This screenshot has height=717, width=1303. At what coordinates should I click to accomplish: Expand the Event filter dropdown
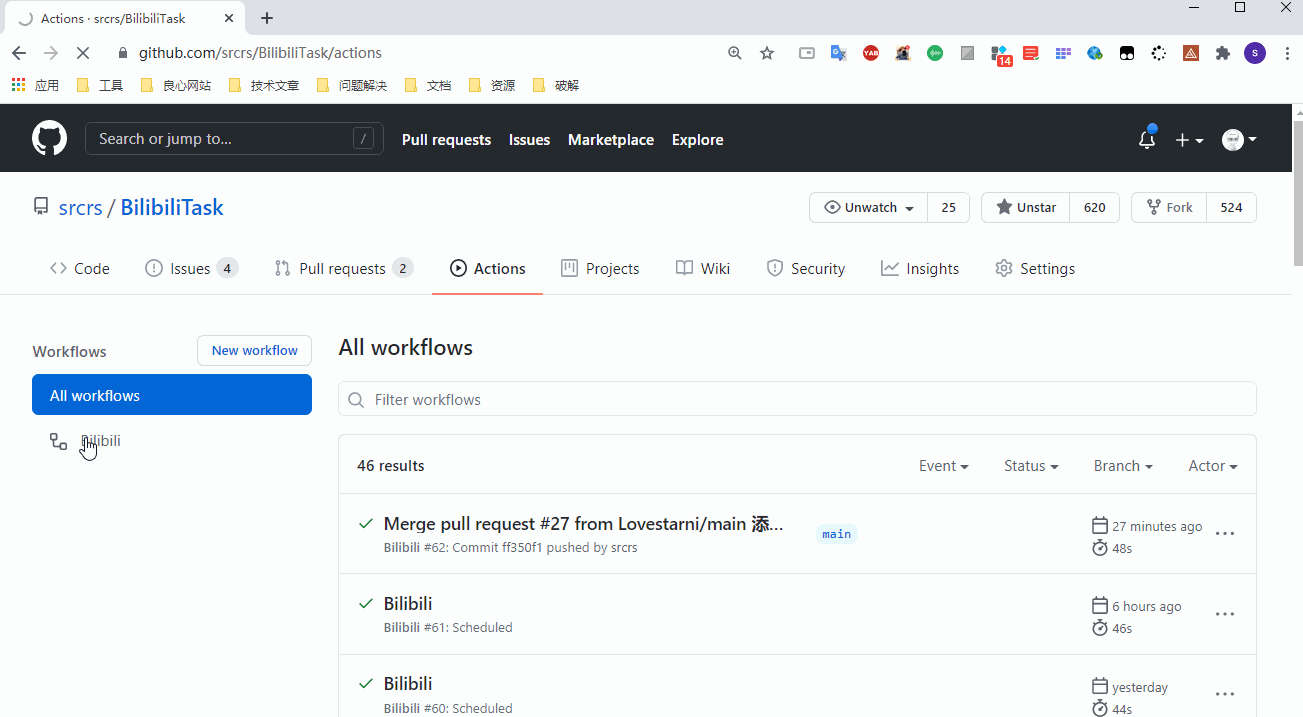[943, 466]
